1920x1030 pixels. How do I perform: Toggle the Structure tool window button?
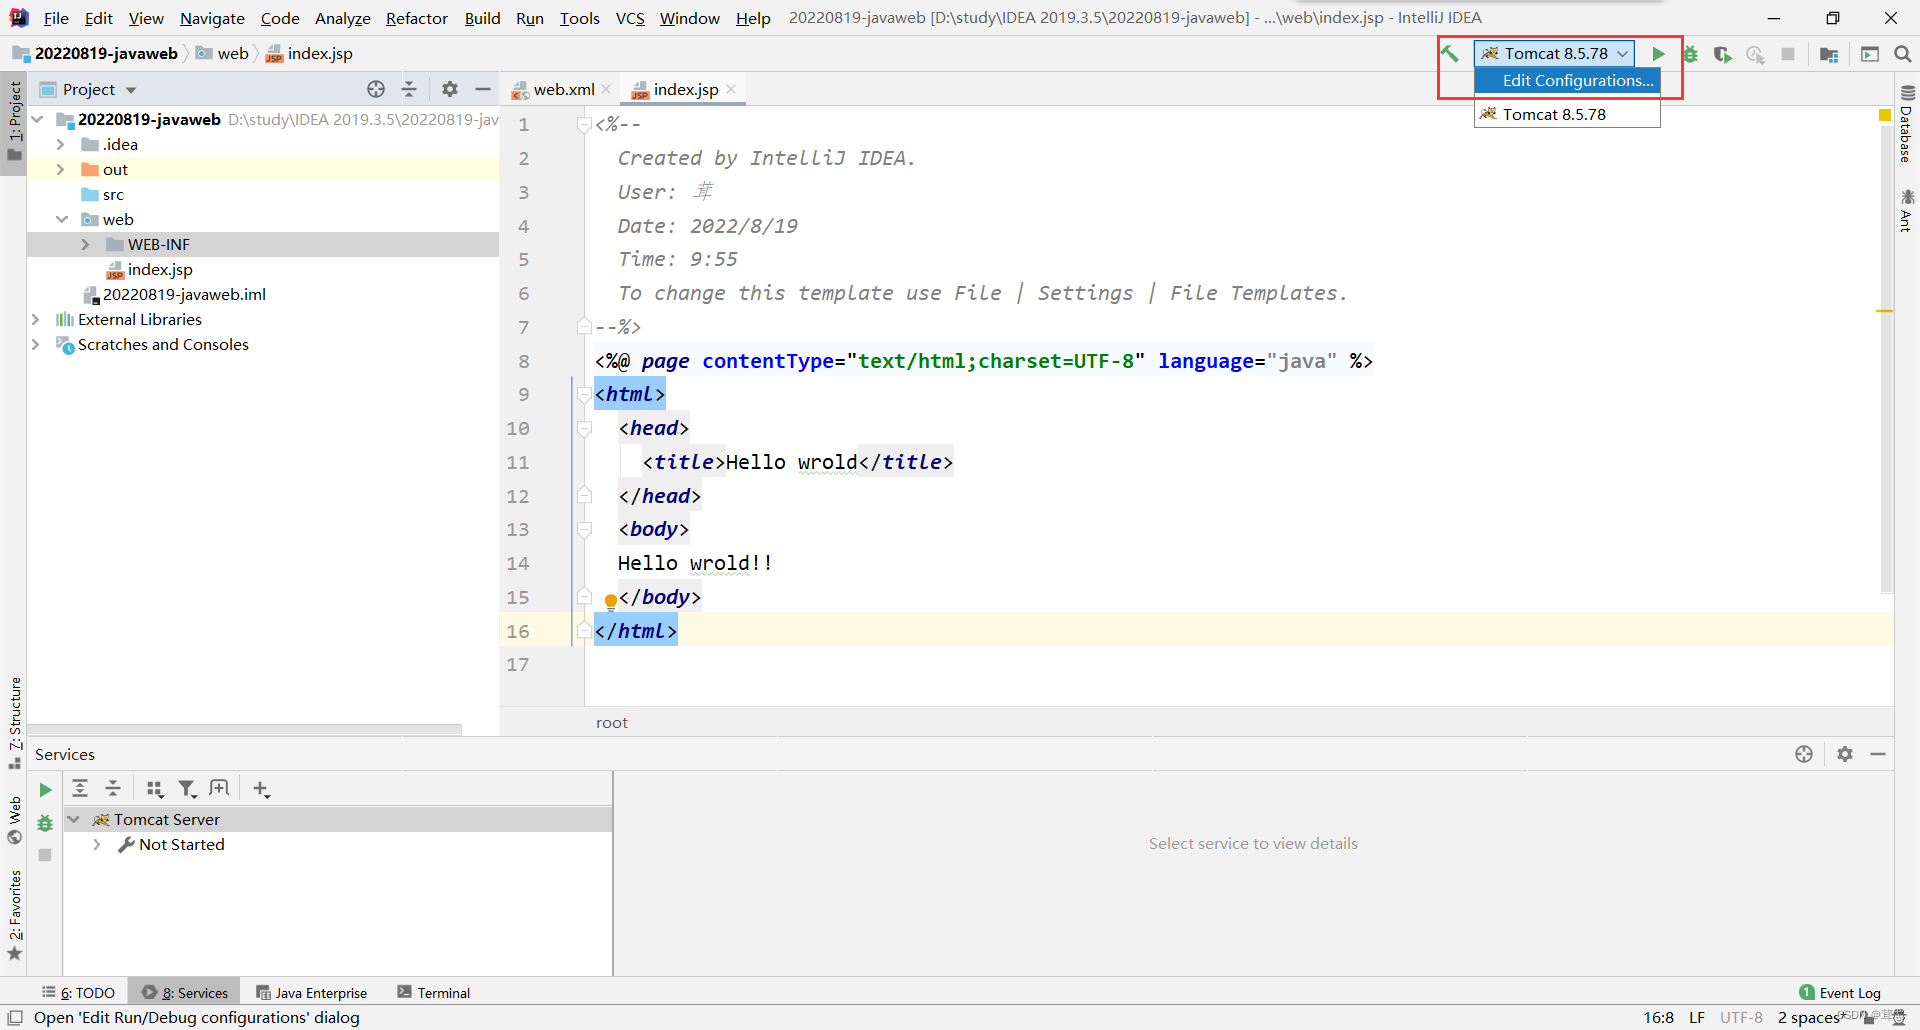14,722
